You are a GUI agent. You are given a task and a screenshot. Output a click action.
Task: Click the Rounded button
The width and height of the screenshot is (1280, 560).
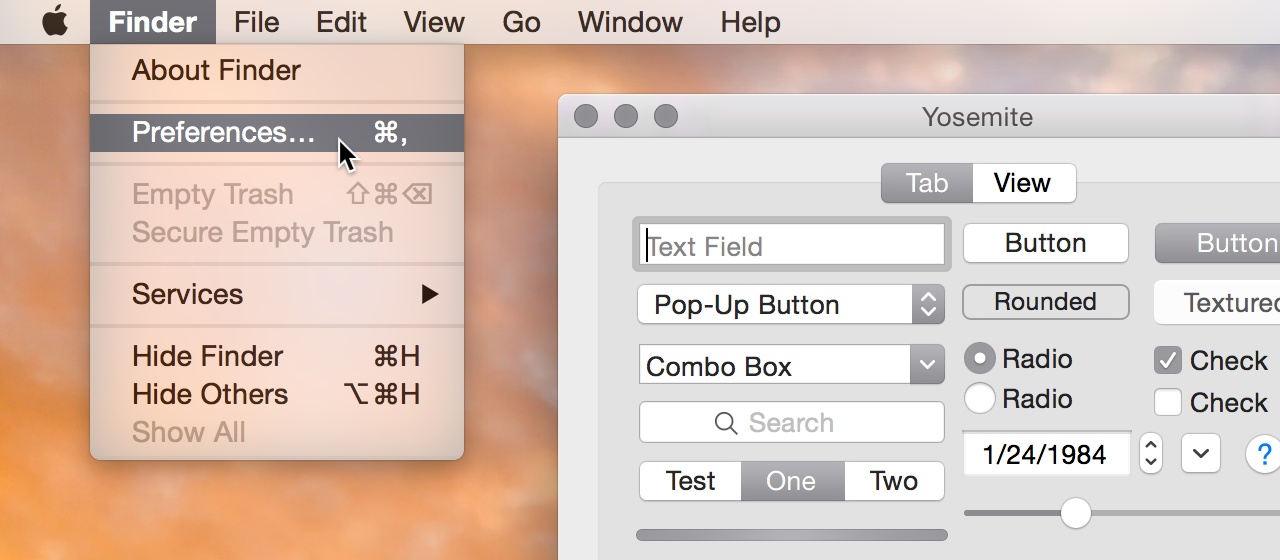[1046, 302]
